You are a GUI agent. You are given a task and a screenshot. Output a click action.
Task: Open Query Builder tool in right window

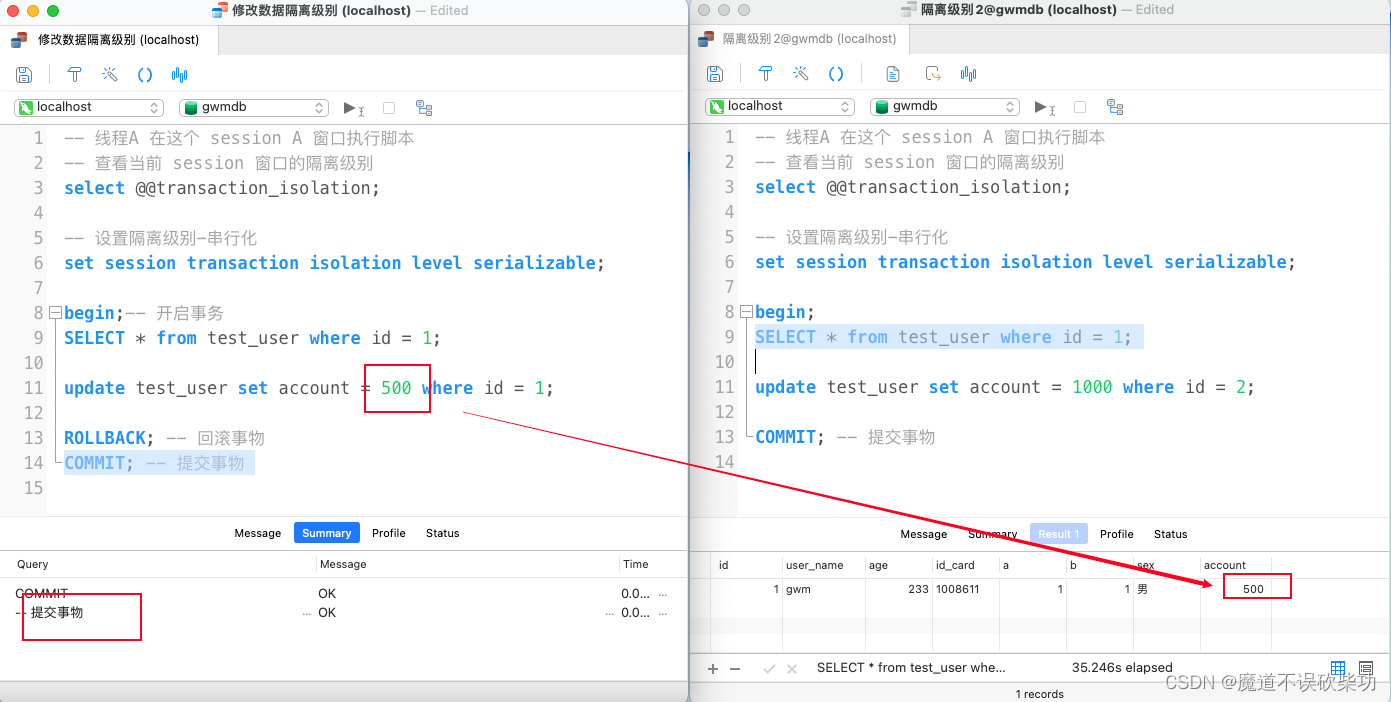pyautogui.click(x=765, y=74)
